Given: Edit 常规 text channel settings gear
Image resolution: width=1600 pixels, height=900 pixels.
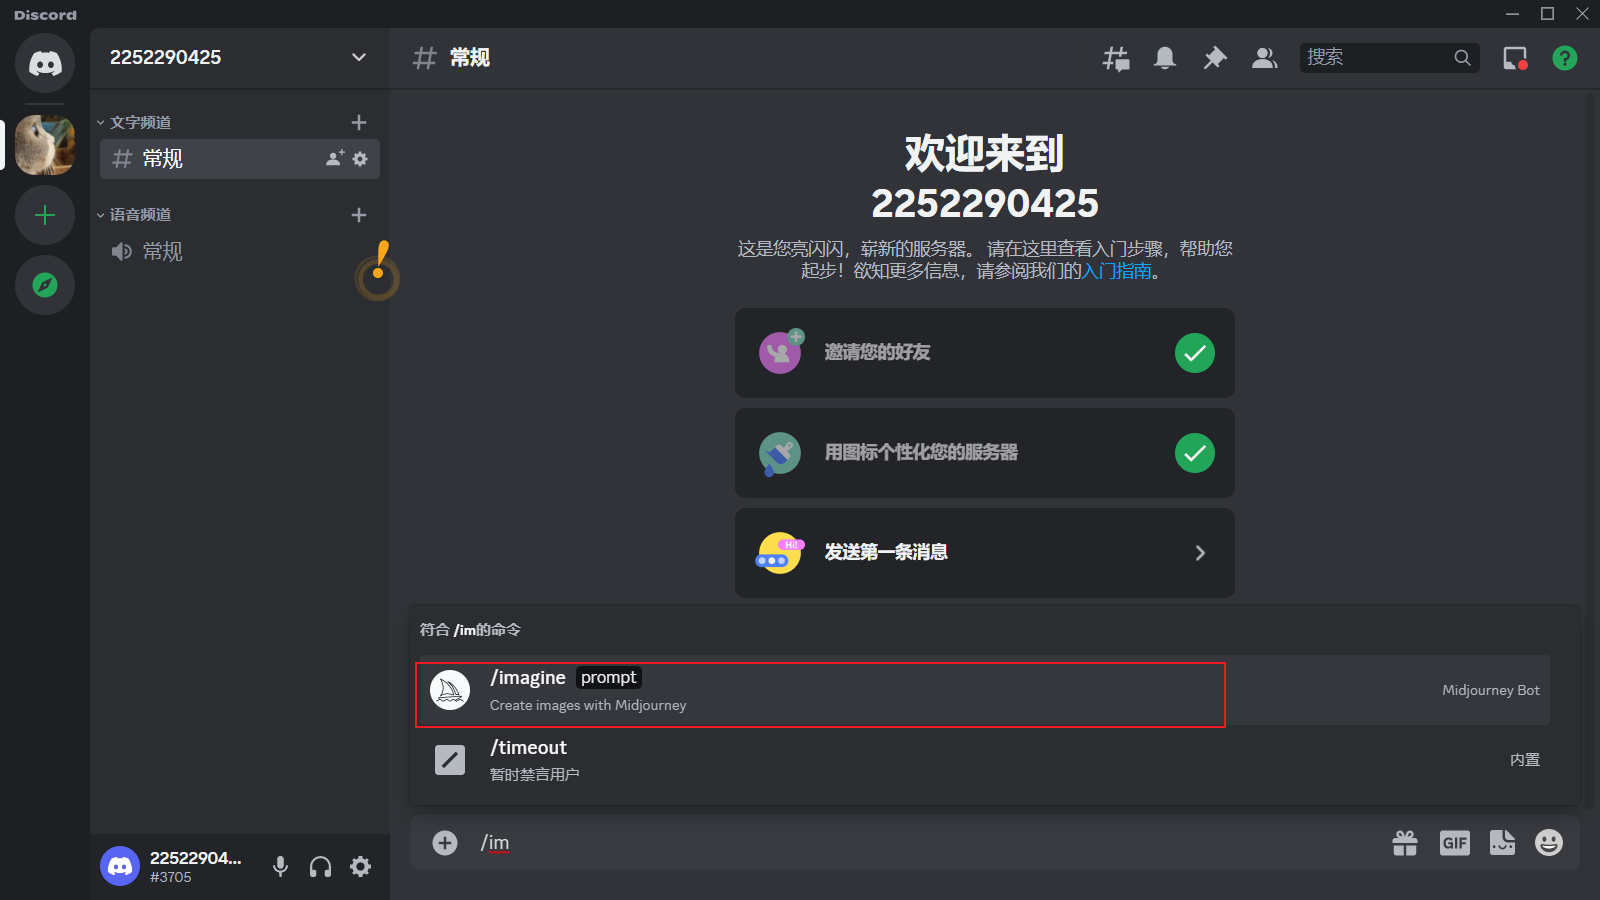Looking at the screenshot, I should point(360,159).
